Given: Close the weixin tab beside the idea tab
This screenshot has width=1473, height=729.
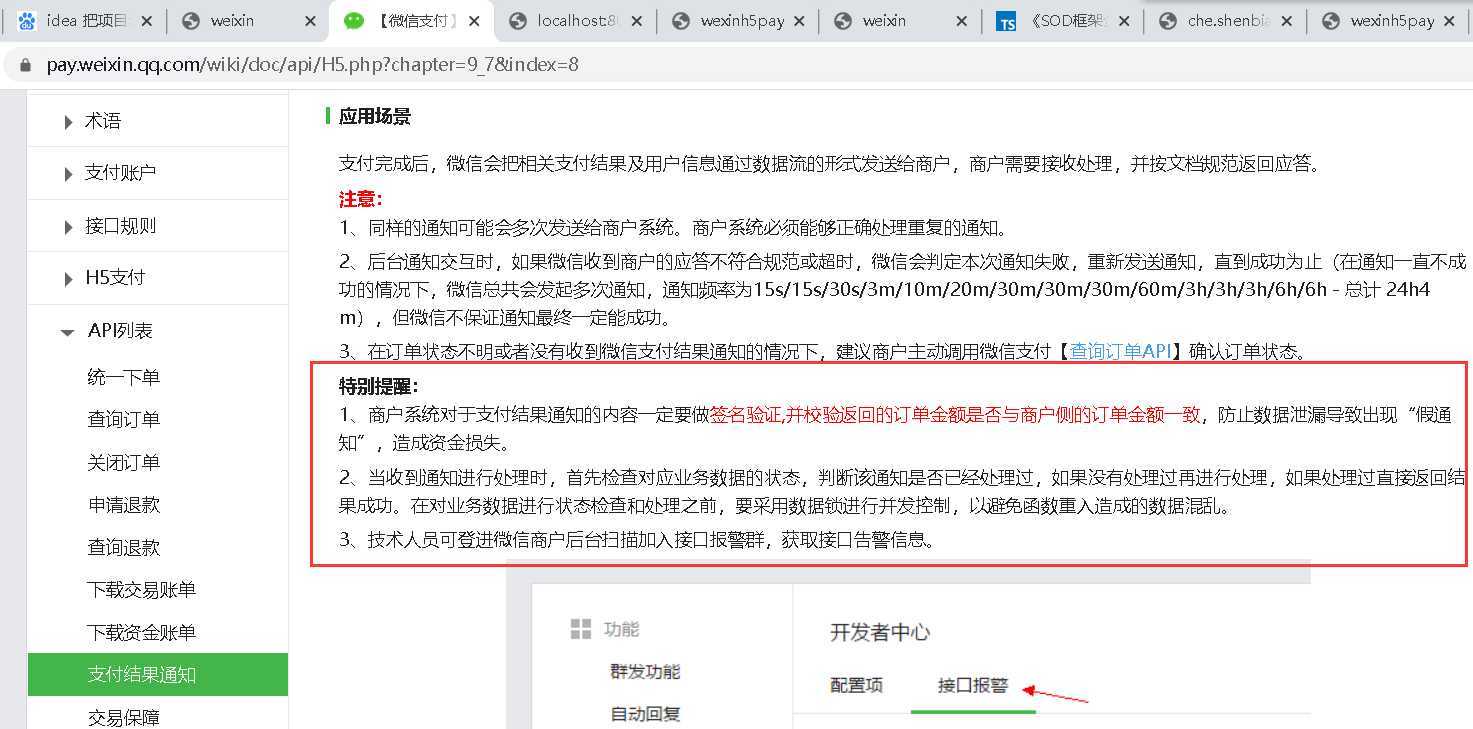Looking at the screenshot, I should pyautogui.click(x=310, y=21).
